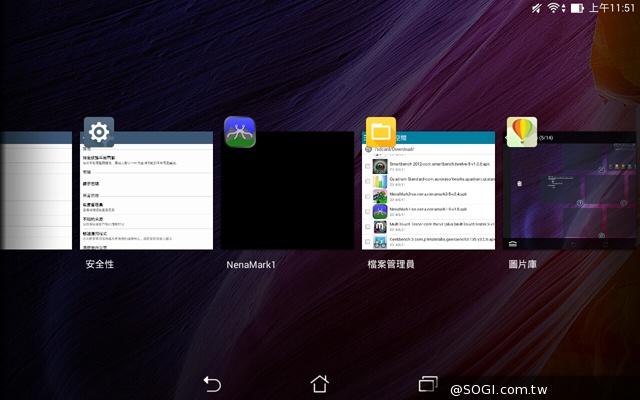Go to the home screen via Home icon
The height and width of the screenshot is (400, 640).
point(320,384)
